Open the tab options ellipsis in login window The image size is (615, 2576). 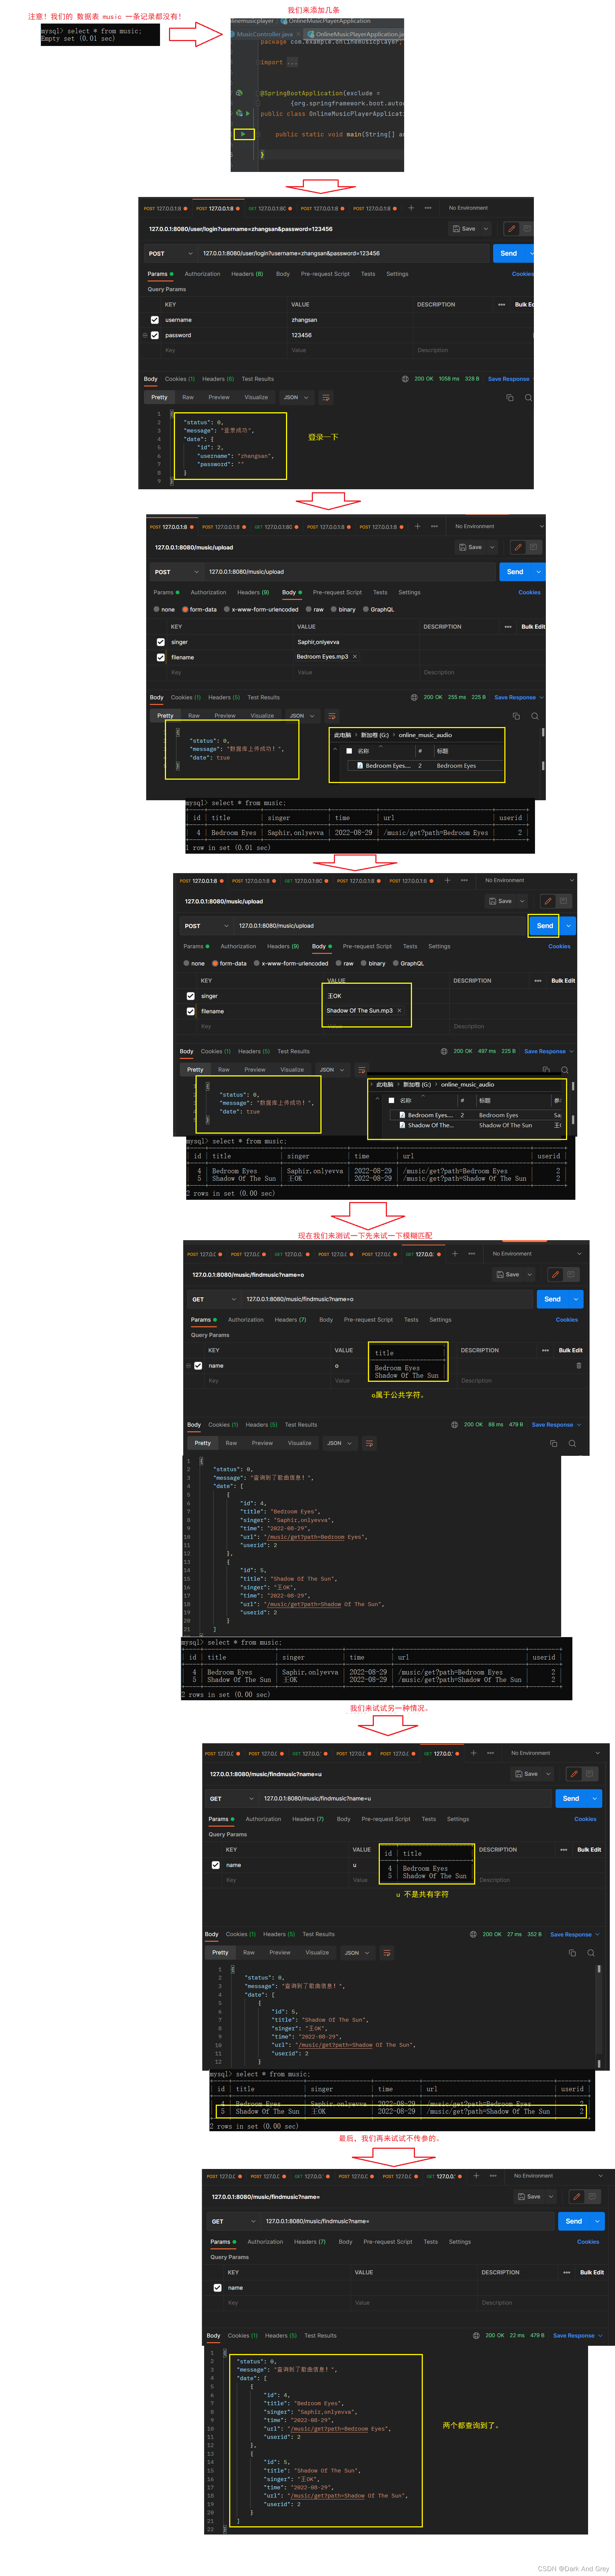tap(428, 208)
